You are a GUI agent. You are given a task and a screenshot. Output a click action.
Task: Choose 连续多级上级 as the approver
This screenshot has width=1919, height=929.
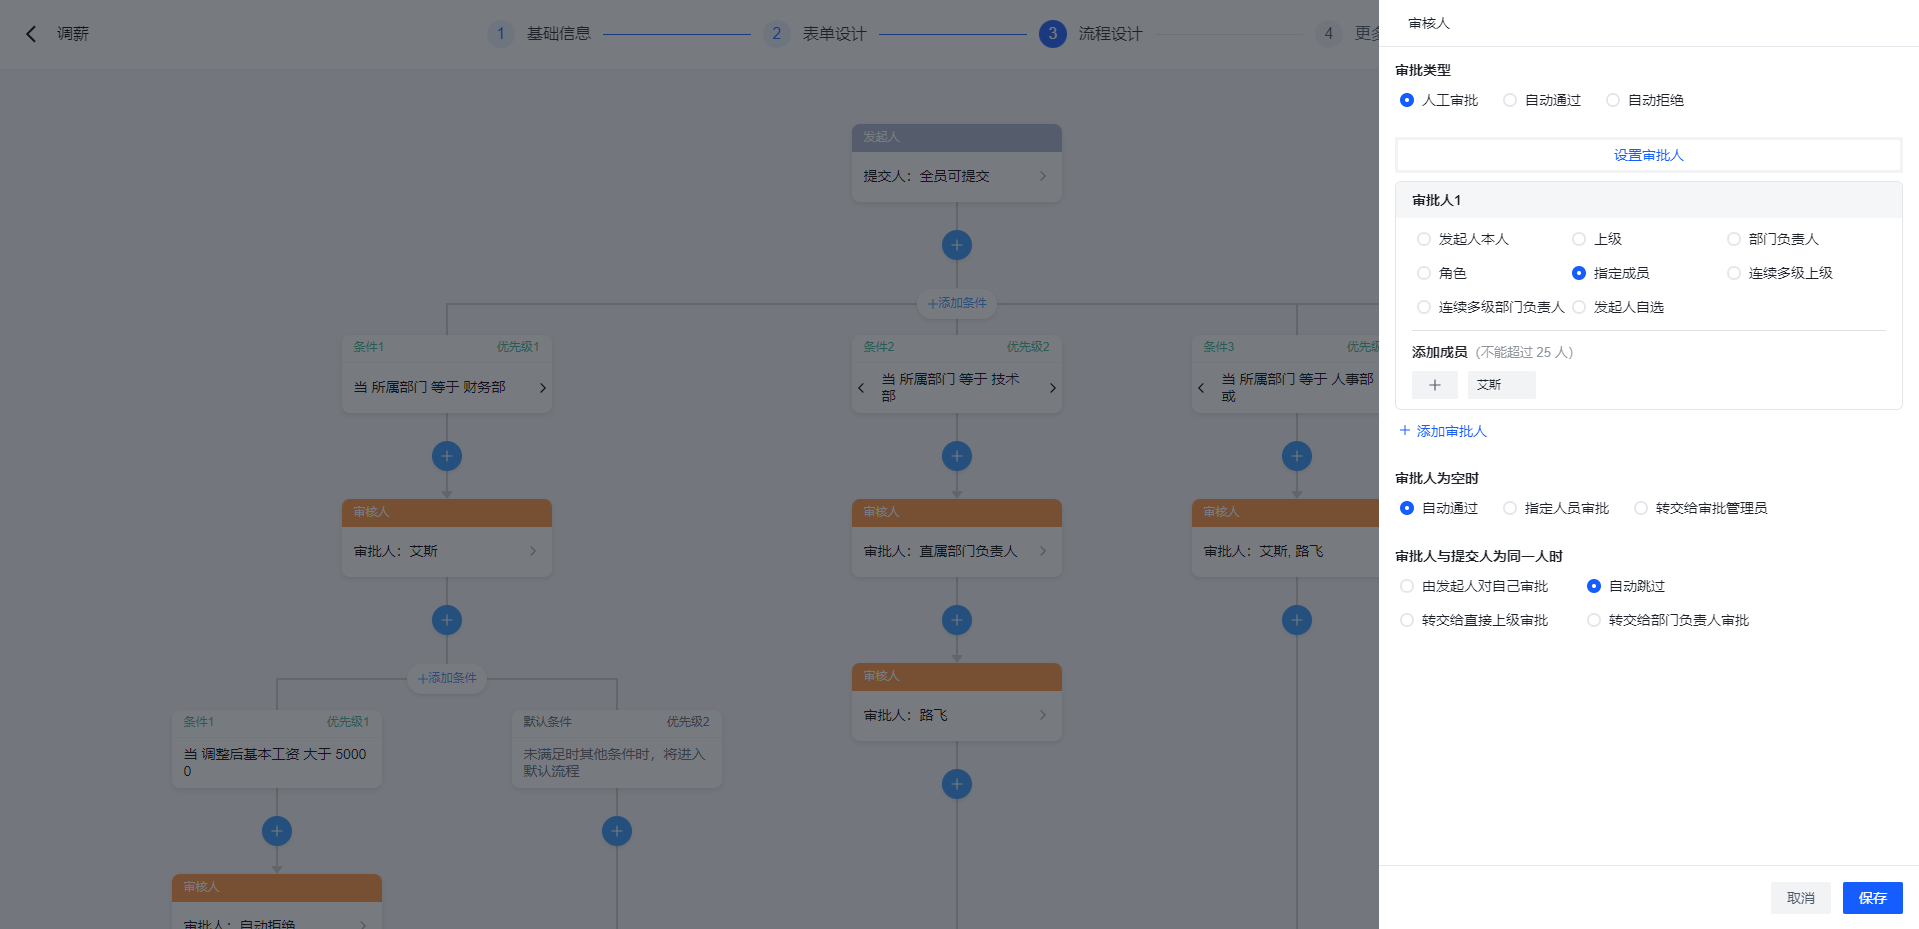point(1733,272)
